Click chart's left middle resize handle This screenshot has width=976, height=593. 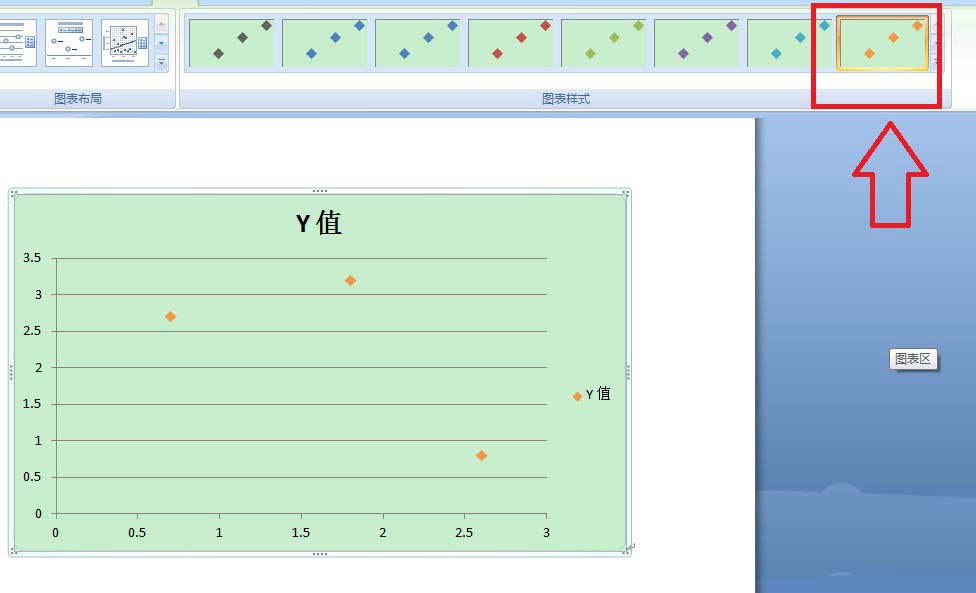11,372
